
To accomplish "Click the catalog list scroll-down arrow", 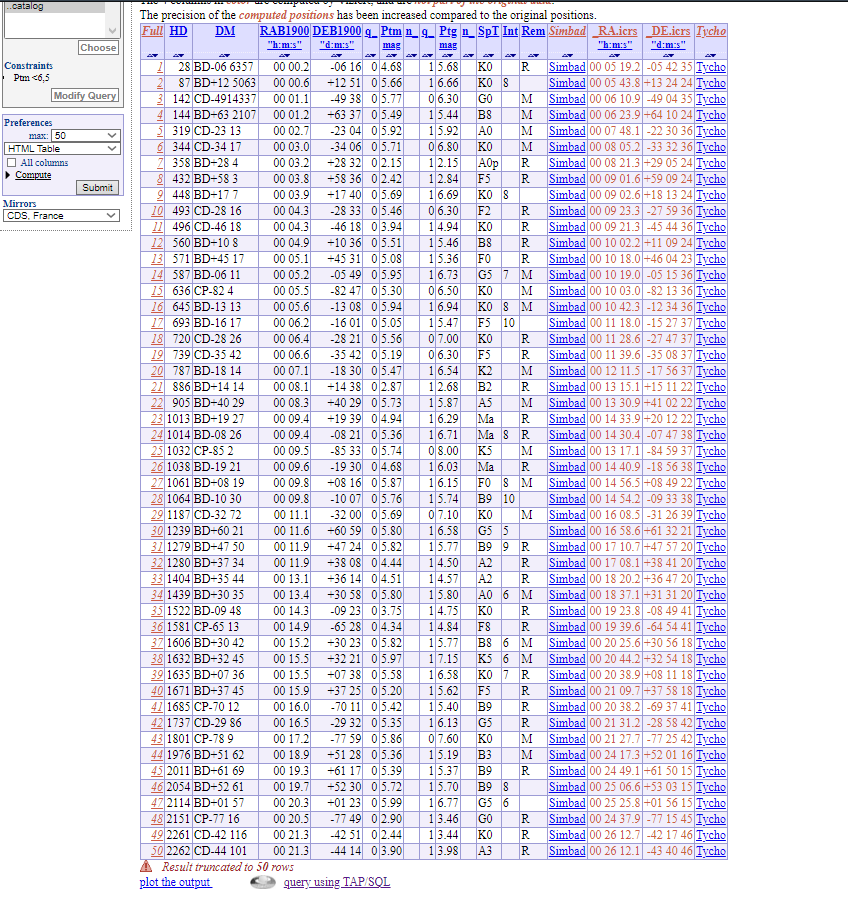I will coord(112,31).
